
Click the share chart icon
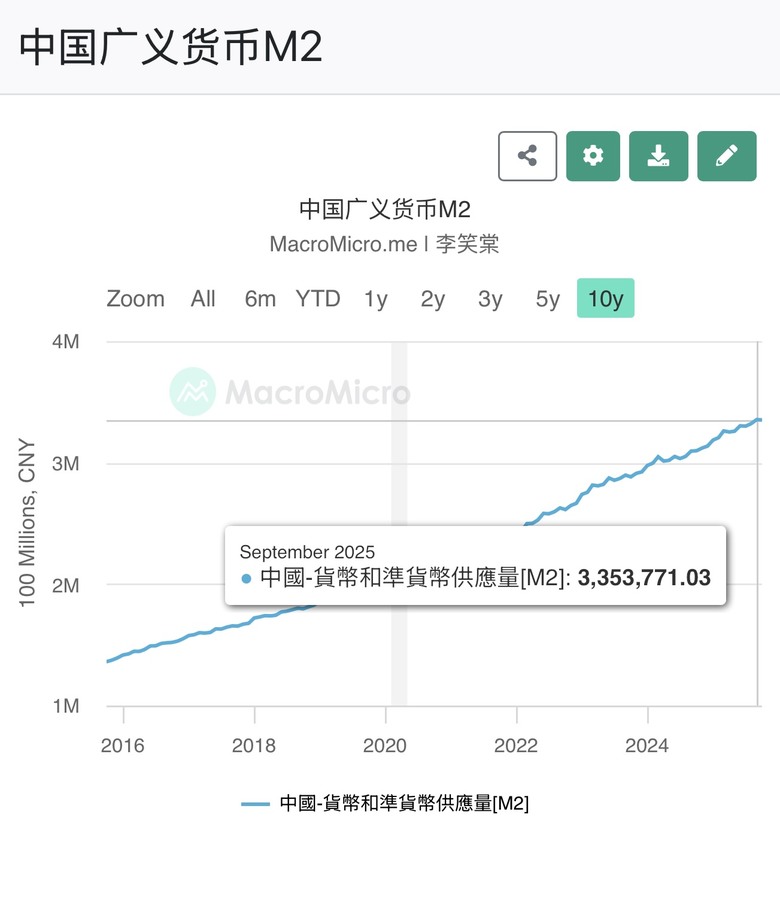pos(527,156)
